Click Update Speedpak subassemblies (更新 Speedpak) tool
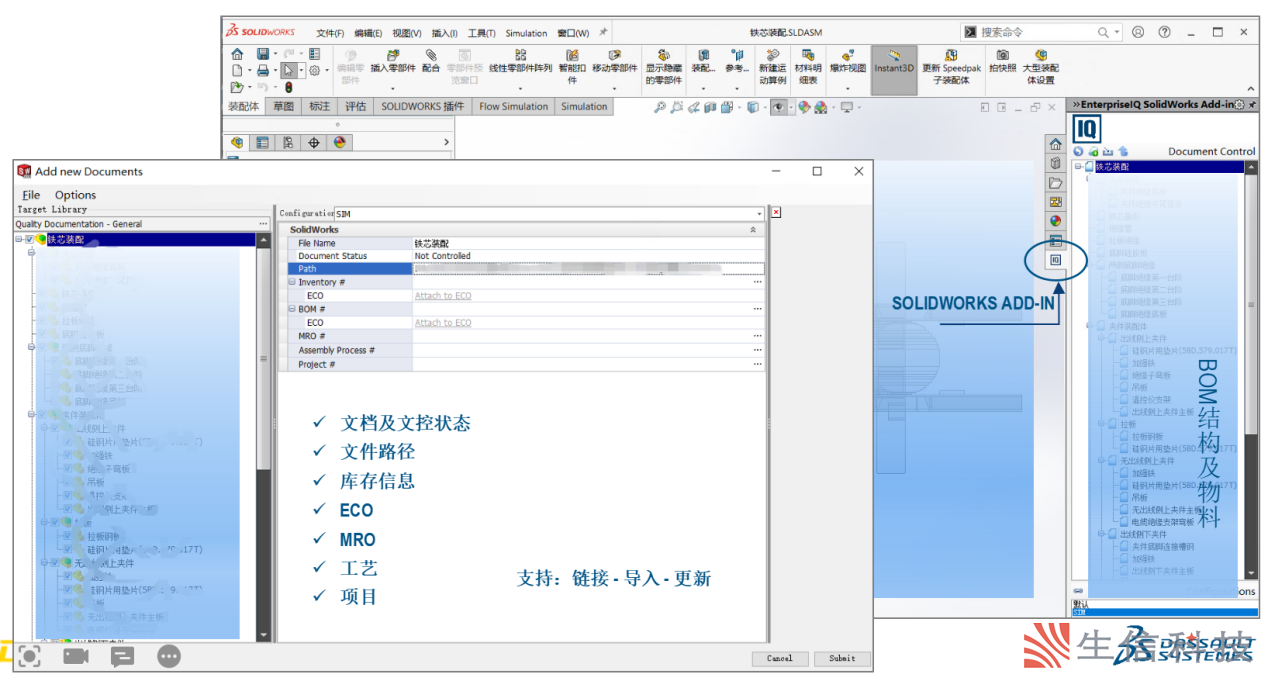This screenshot has height=688, width=1268. coord(951,66)
